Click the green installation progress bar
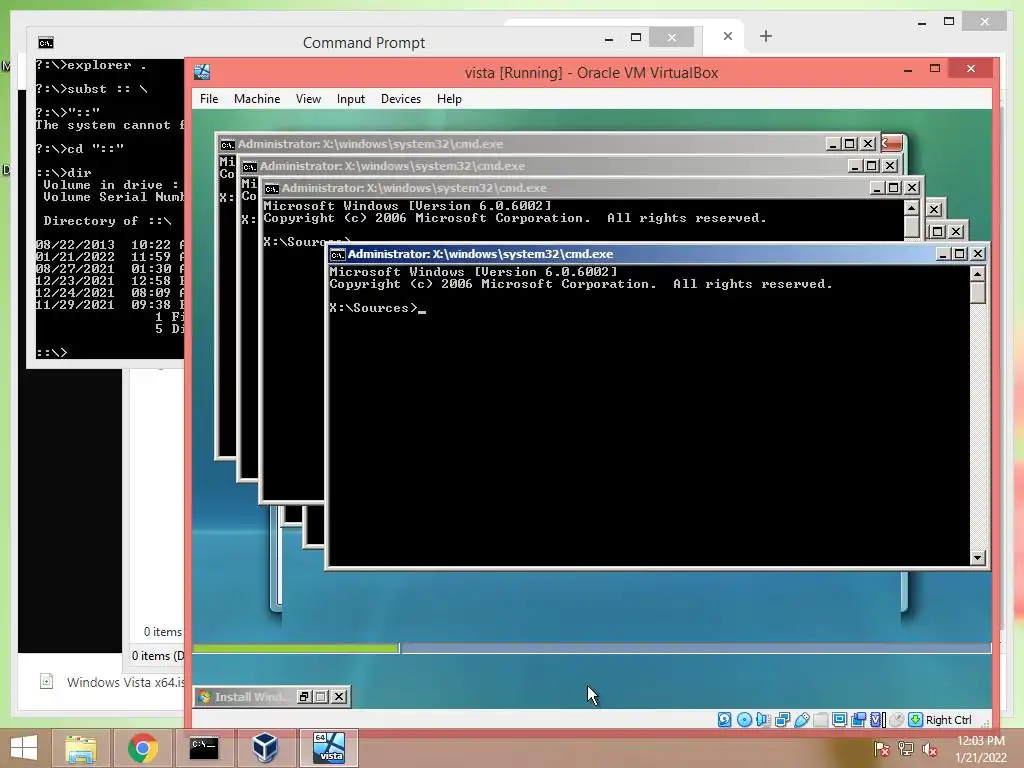Screen dimensions: 1024x768 (x=296, y=648)
